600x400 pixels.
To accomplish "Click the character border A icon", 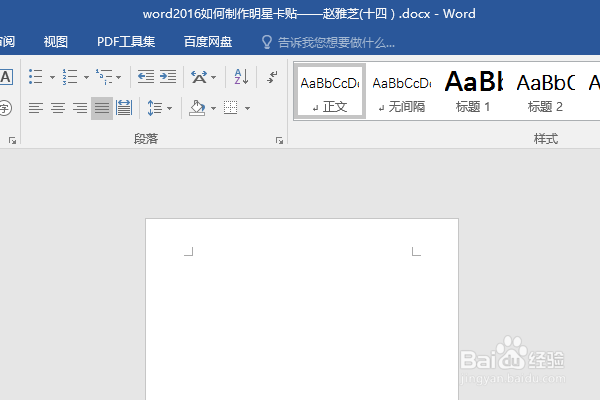I will pyautogui.click(x=6, y=77).
